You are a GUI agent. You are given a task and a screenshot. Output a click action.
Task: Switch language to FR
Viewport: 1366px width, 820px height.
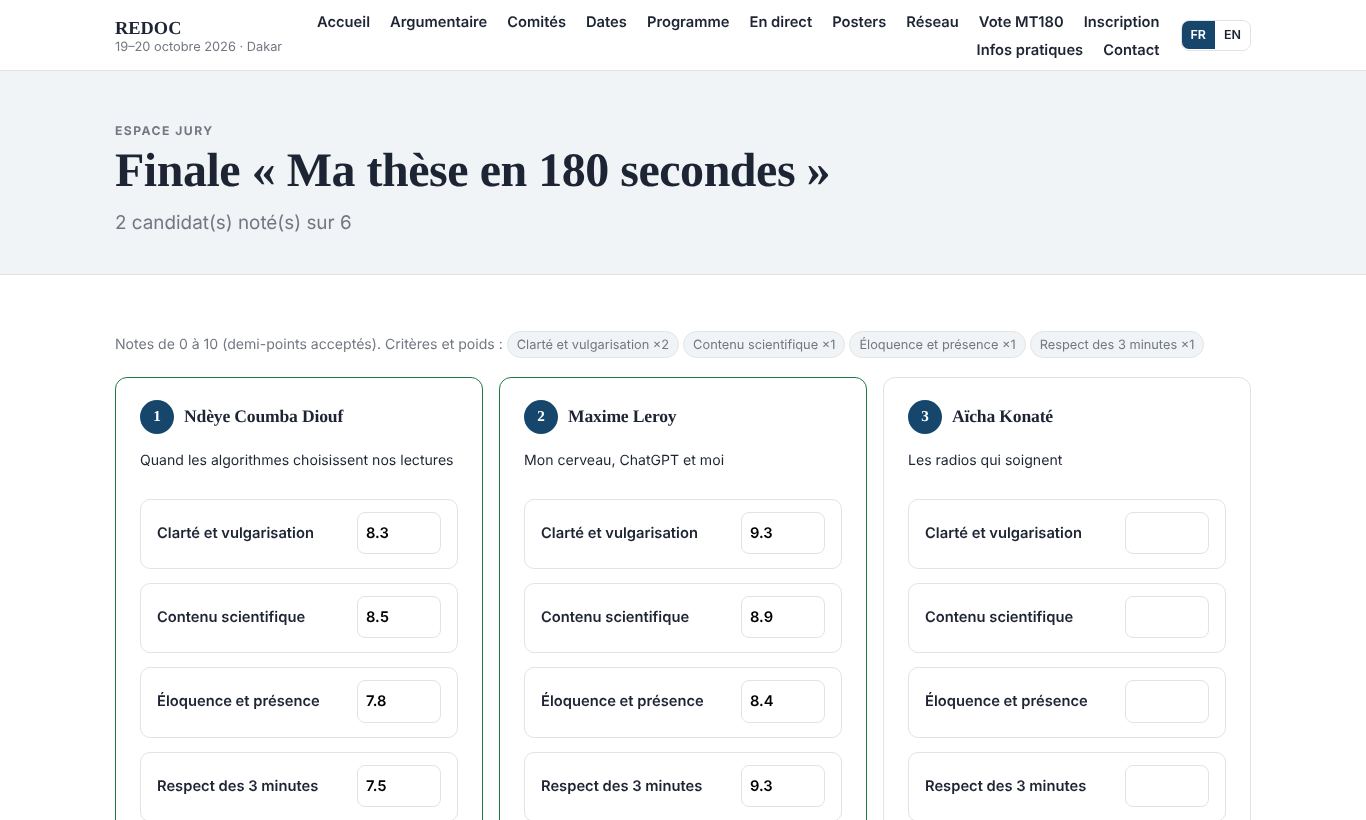[1198, 35]
